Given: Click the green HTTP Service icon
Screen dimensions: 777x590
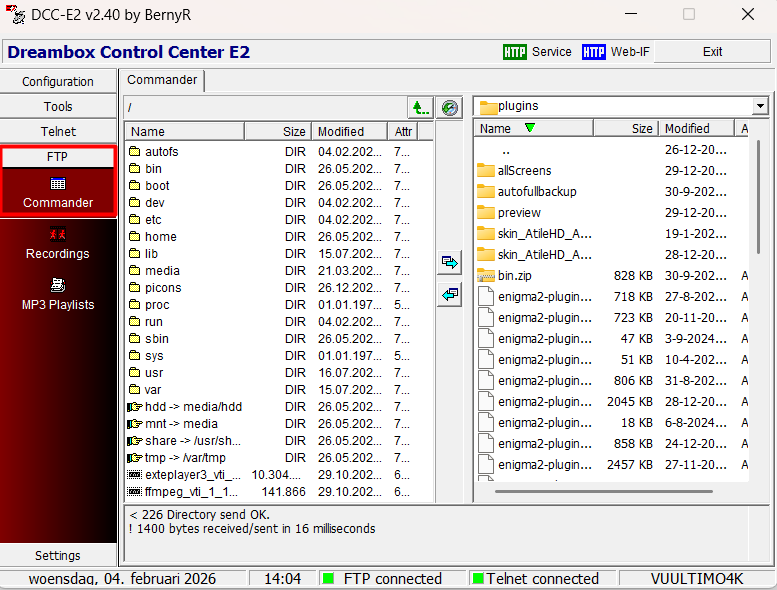Looking at the screenshot, I should pyautogui.click(x=514, y=52).
